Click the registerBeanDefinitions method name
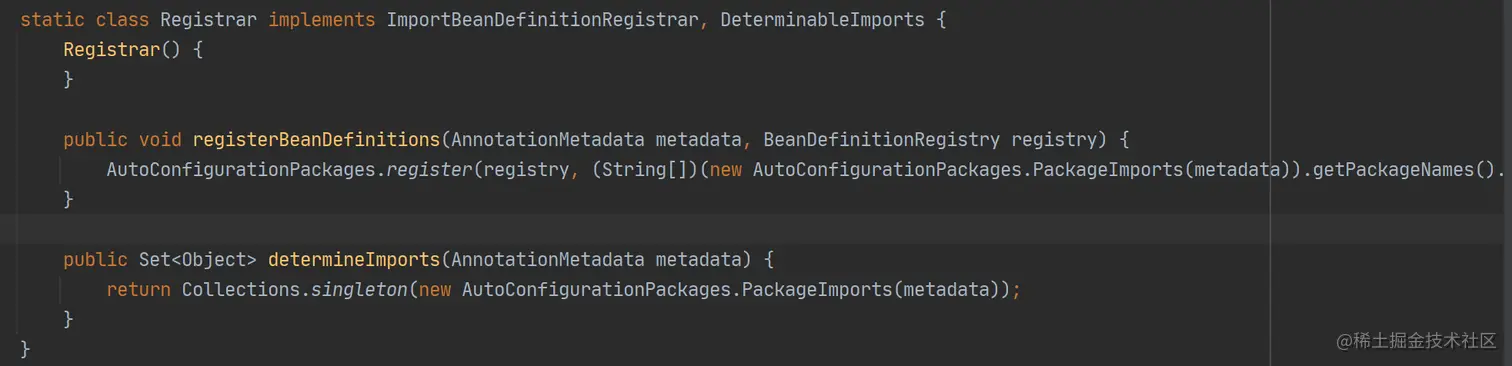The image size is (1512, 366). click(316, 139)
